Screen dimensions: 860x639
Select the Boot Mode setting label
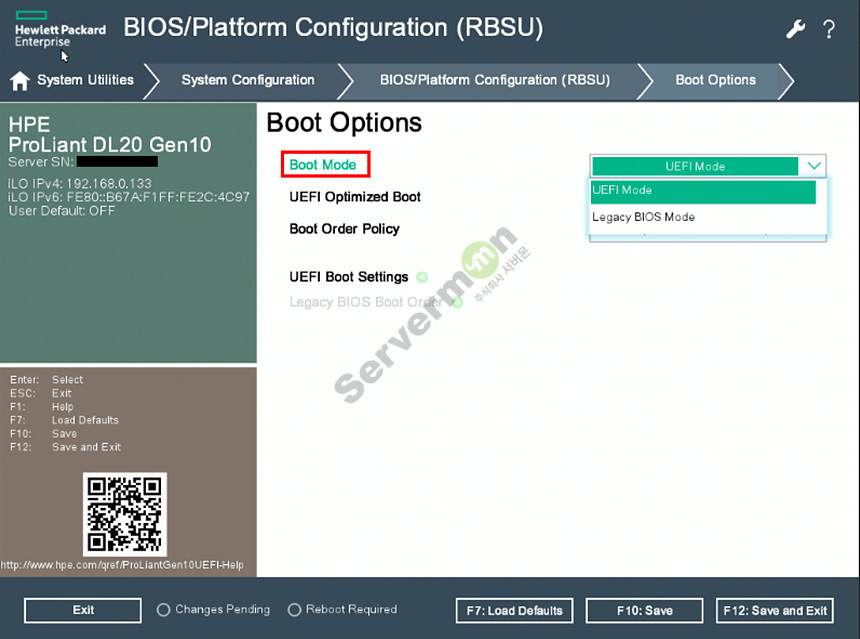(x=323, y=165)
